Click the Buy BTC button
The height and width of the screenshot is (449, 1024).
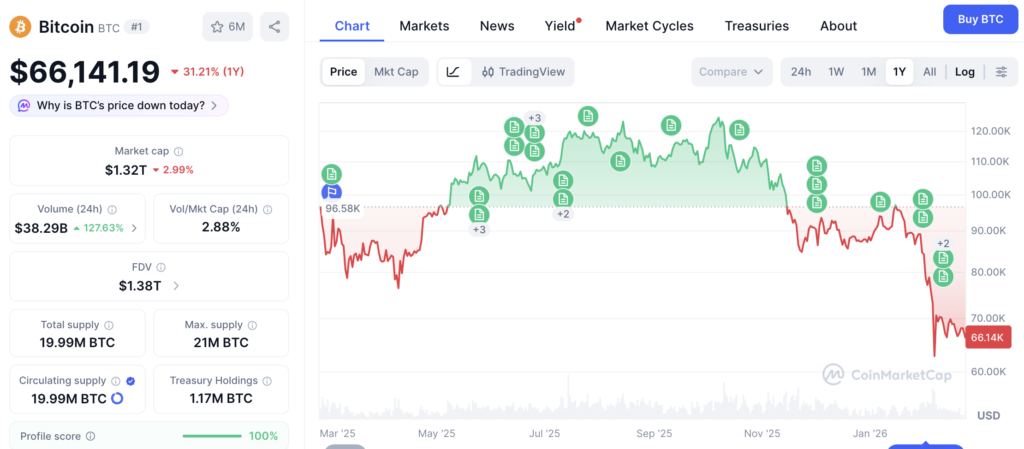pos(979,19)
